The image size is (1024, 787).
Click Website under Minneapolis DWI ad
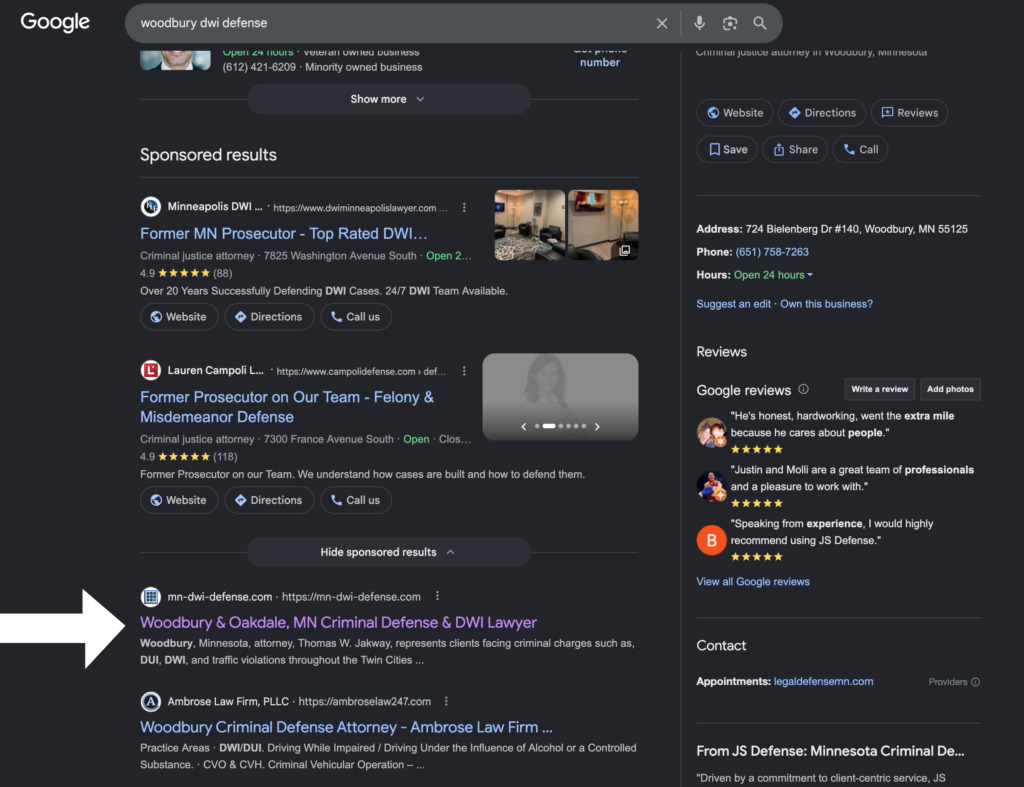(179, 317)
